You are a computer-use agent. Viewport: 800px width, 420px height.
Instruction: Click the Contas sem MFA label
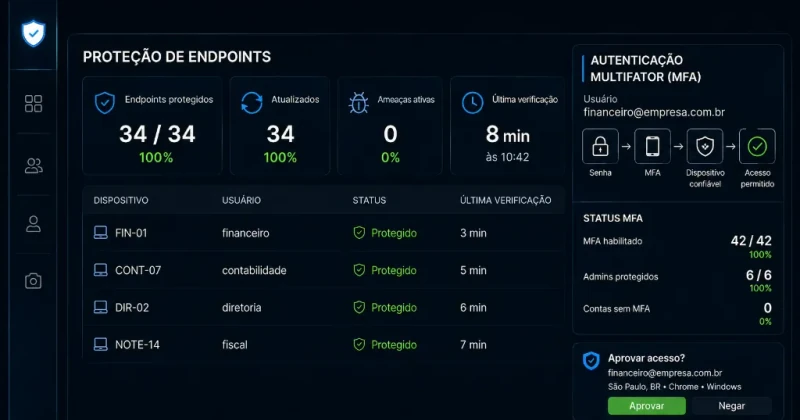click(x=616, y=309)
